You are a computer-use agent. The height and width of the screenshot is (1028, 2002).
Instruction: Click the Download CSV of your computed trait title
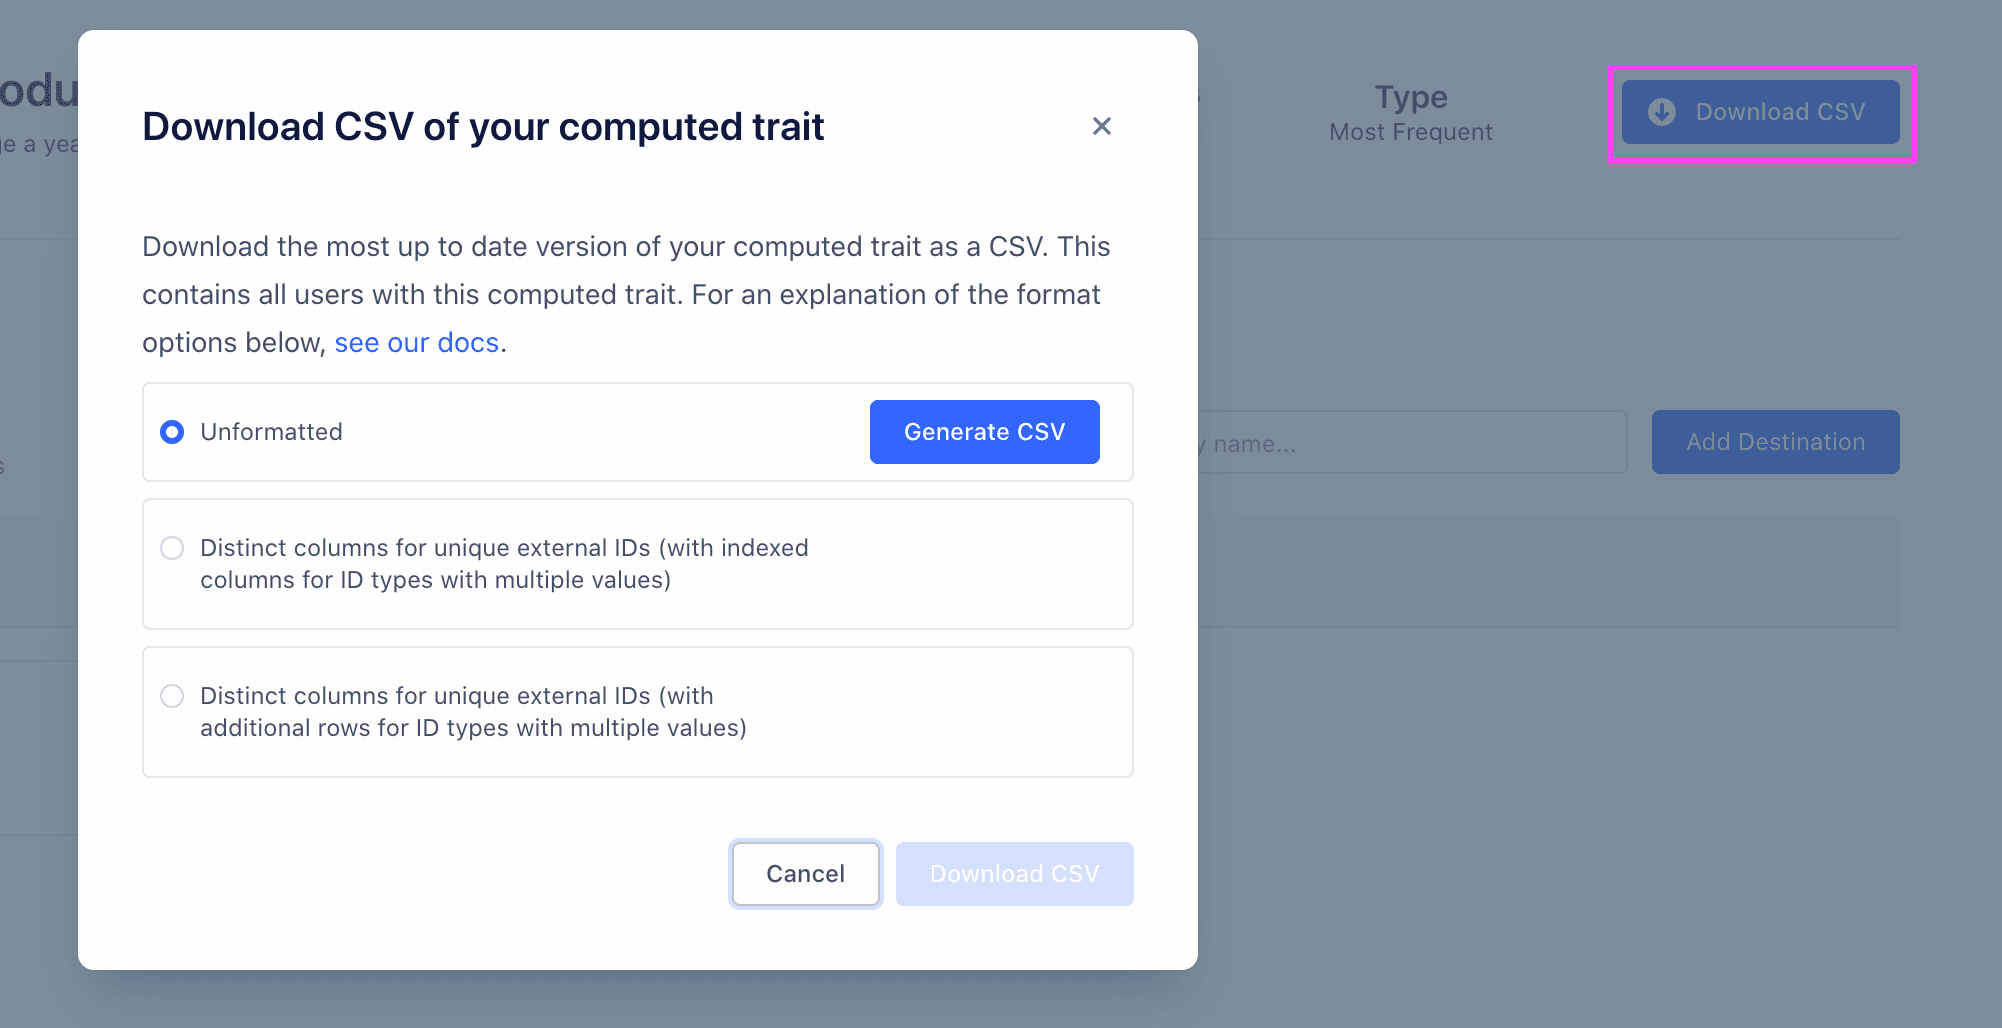pos(483,126)
